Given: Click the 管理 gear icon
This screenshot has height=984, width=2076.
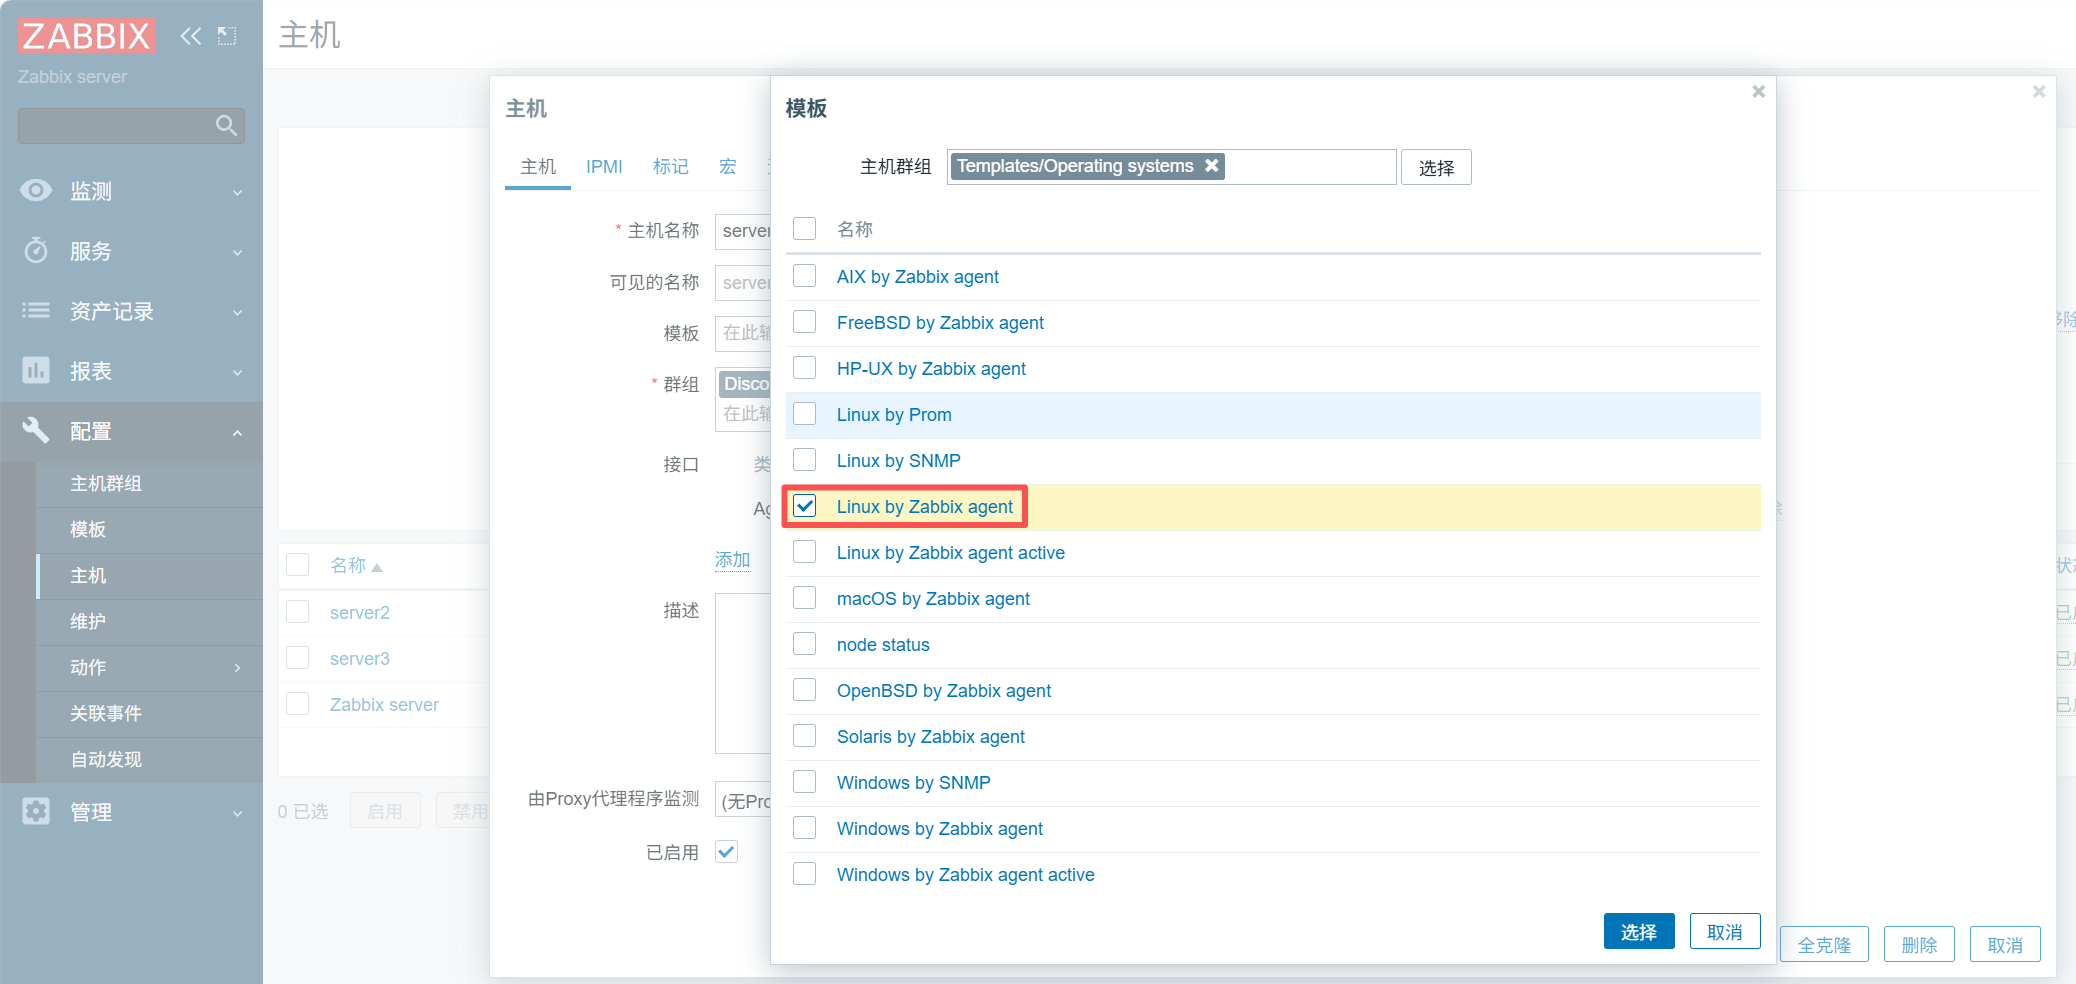Looking at the screenshot, I should [x=36, y=811].
